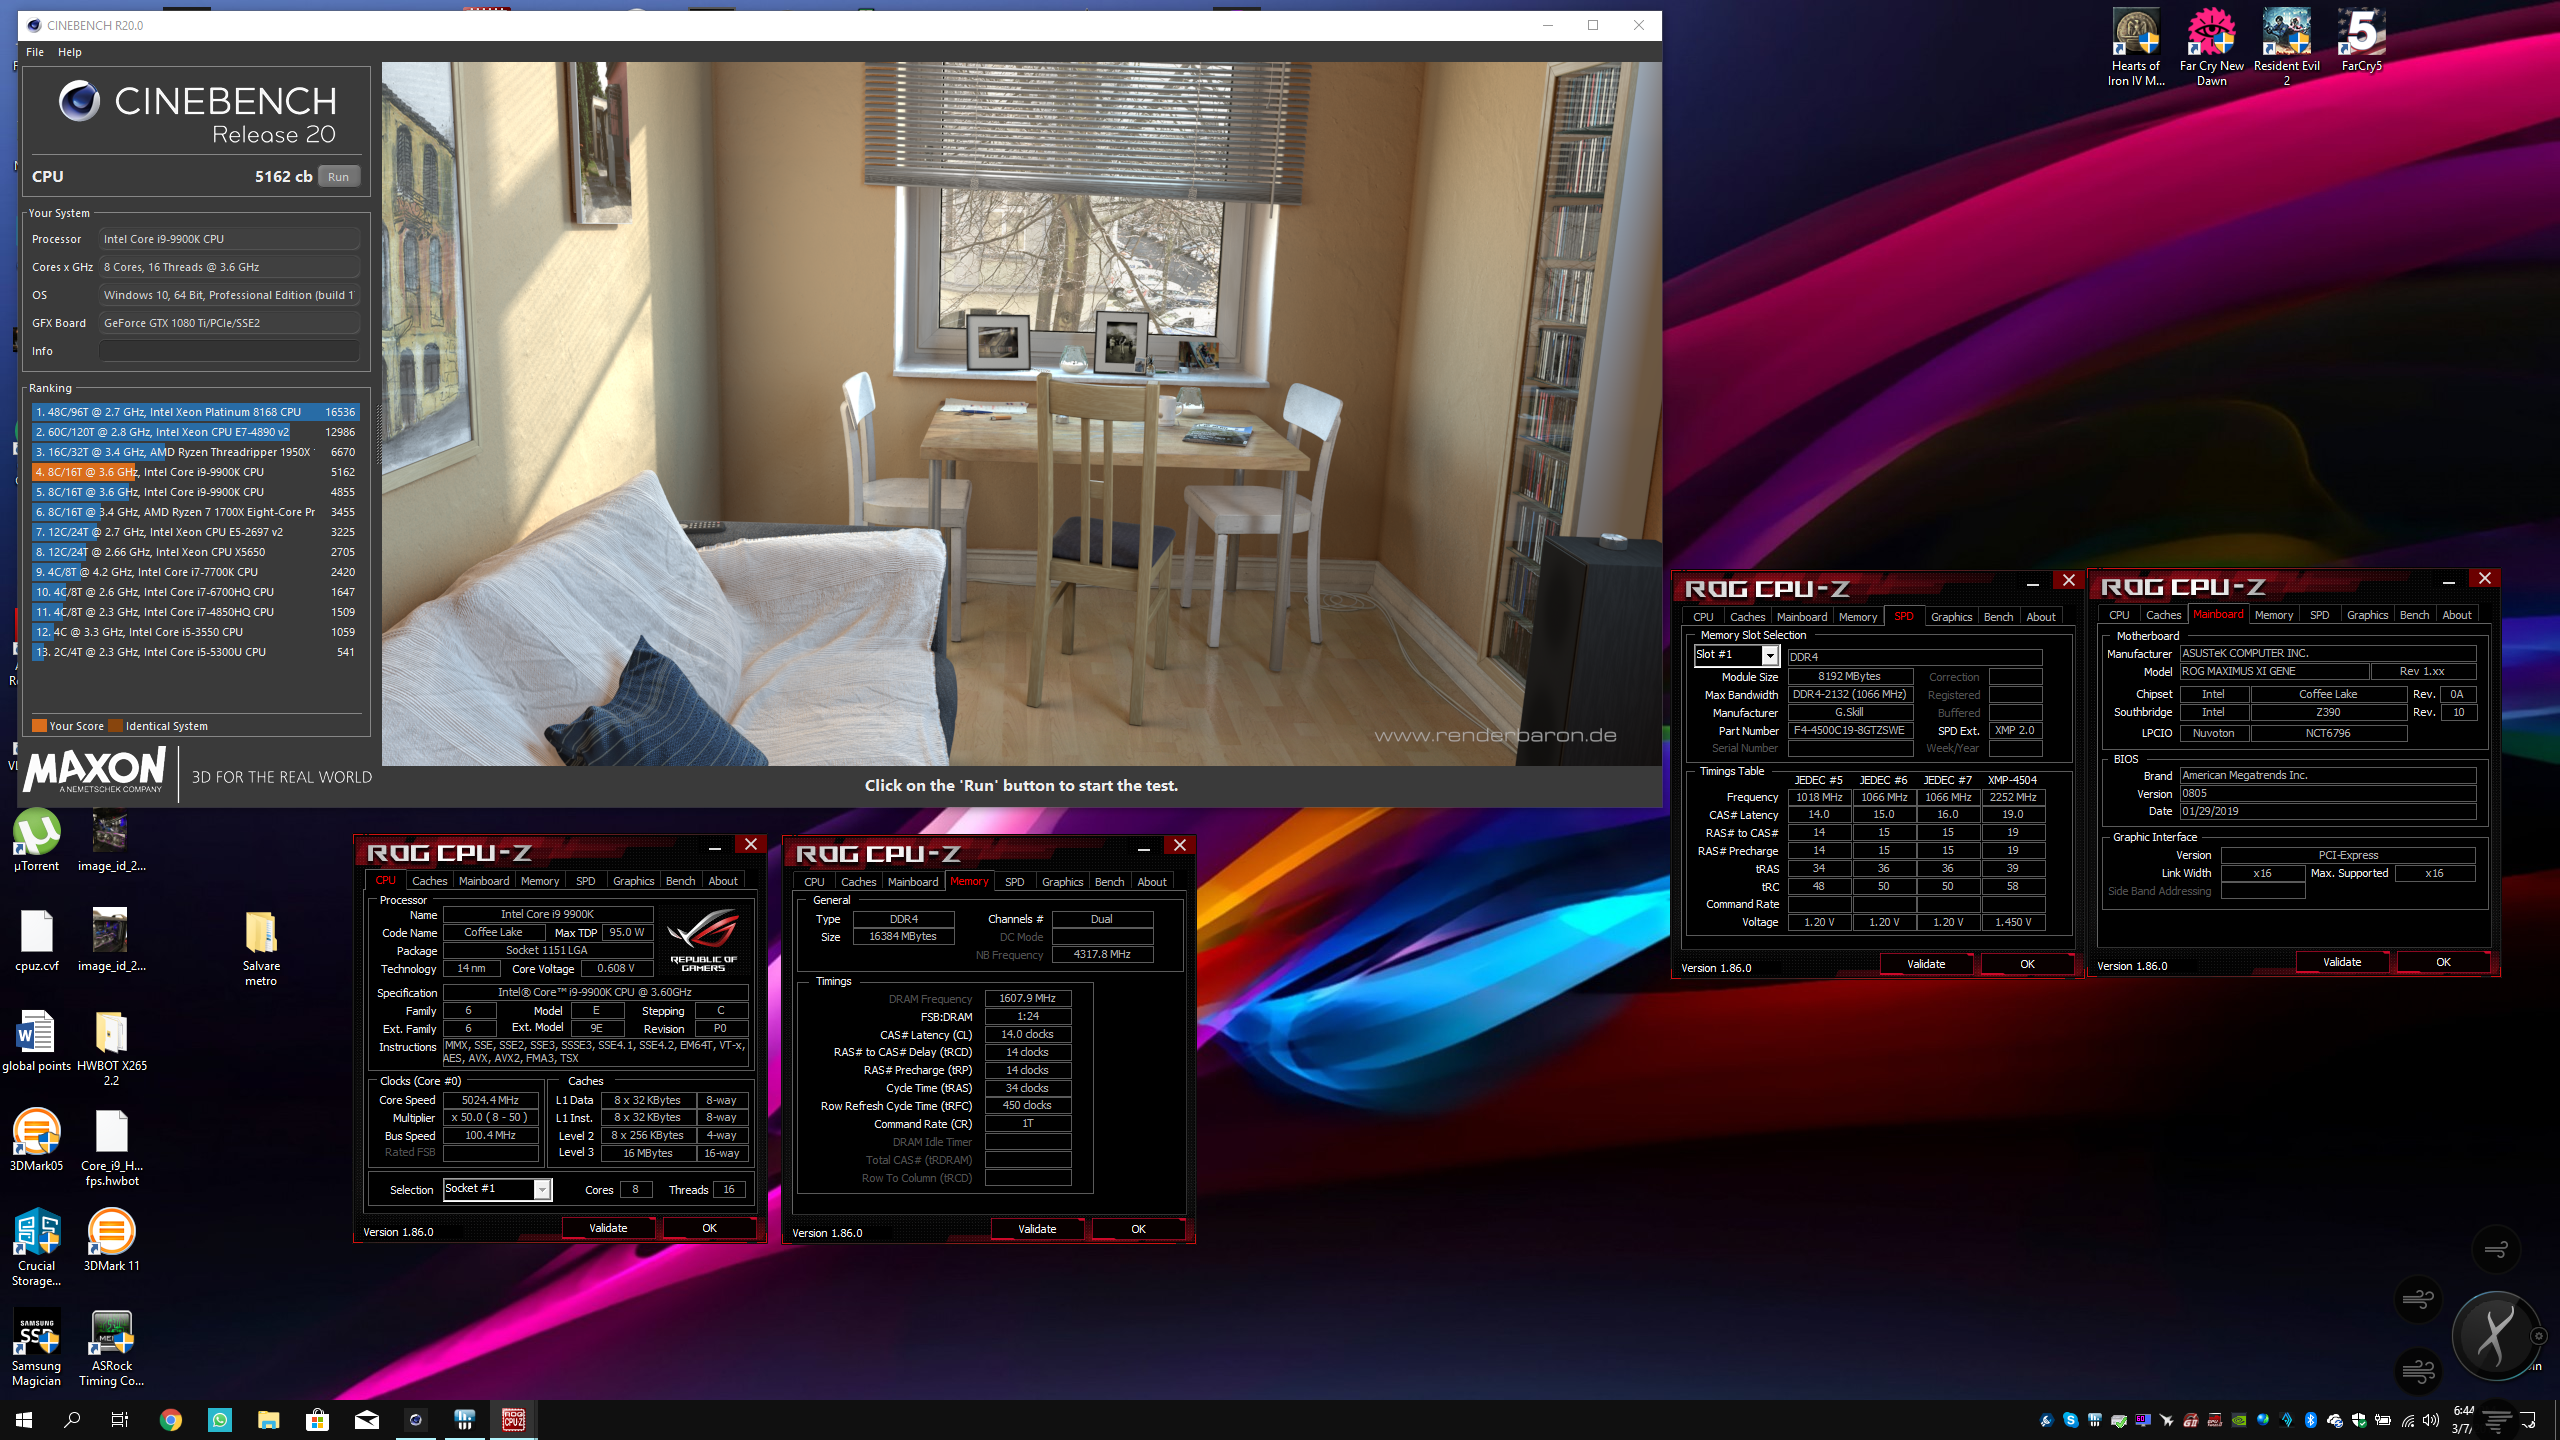This screenshot has width=2560, height=1440.
Task: Select the ASRock Timing Configurator desktop icon
Action: click(x=111, y=1348)
